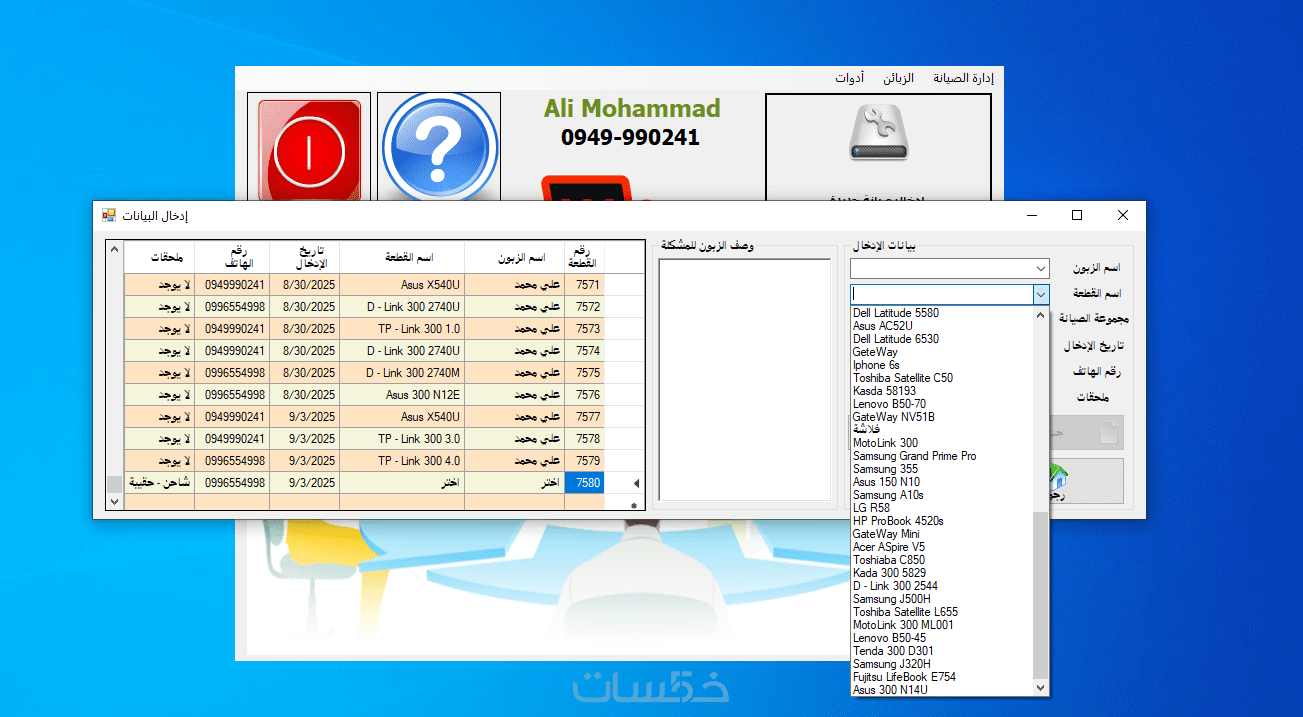Image resolution: width=1303 pixels, height=717 pixels.
Task: Click the data entry window title icon
Action: 109,215
